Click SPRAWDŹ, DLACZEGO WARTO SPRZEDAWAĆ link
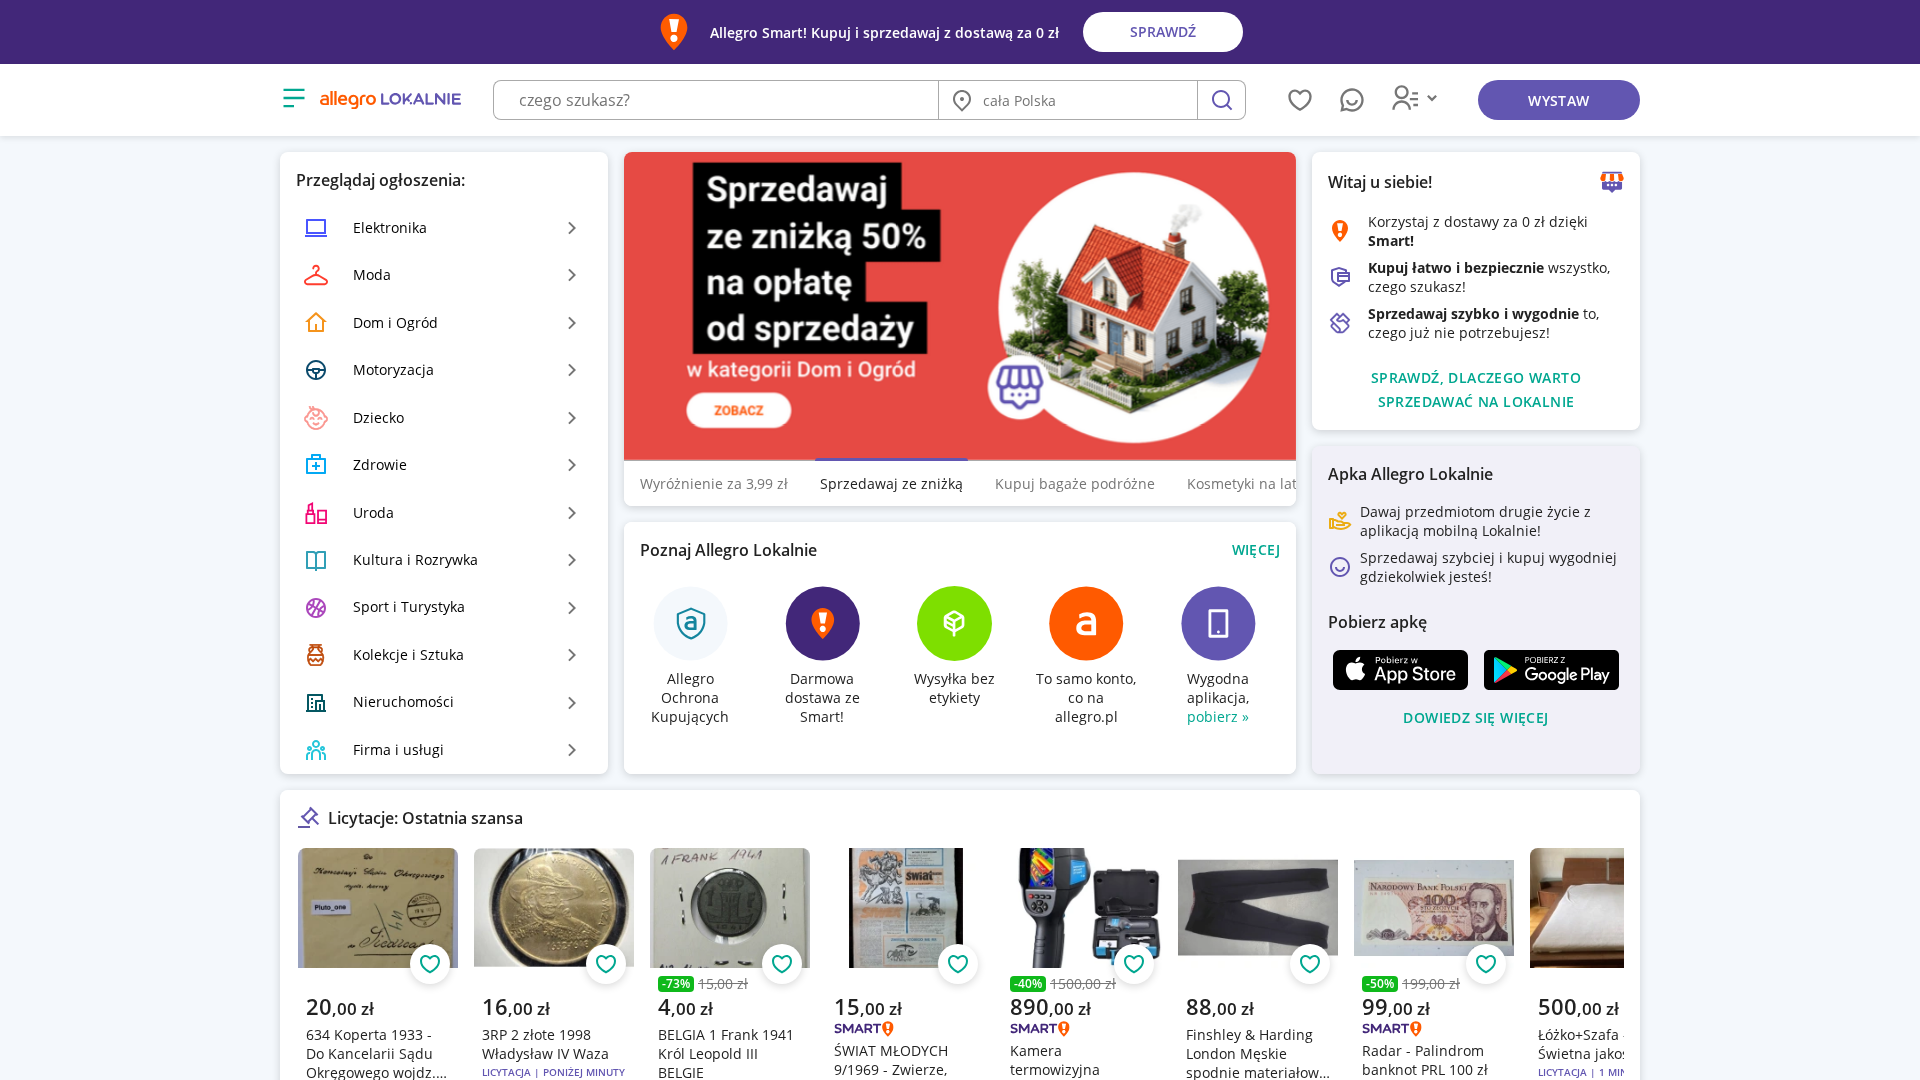This screenshot has height=1080, width=1920. click(x=1476, y=390)
